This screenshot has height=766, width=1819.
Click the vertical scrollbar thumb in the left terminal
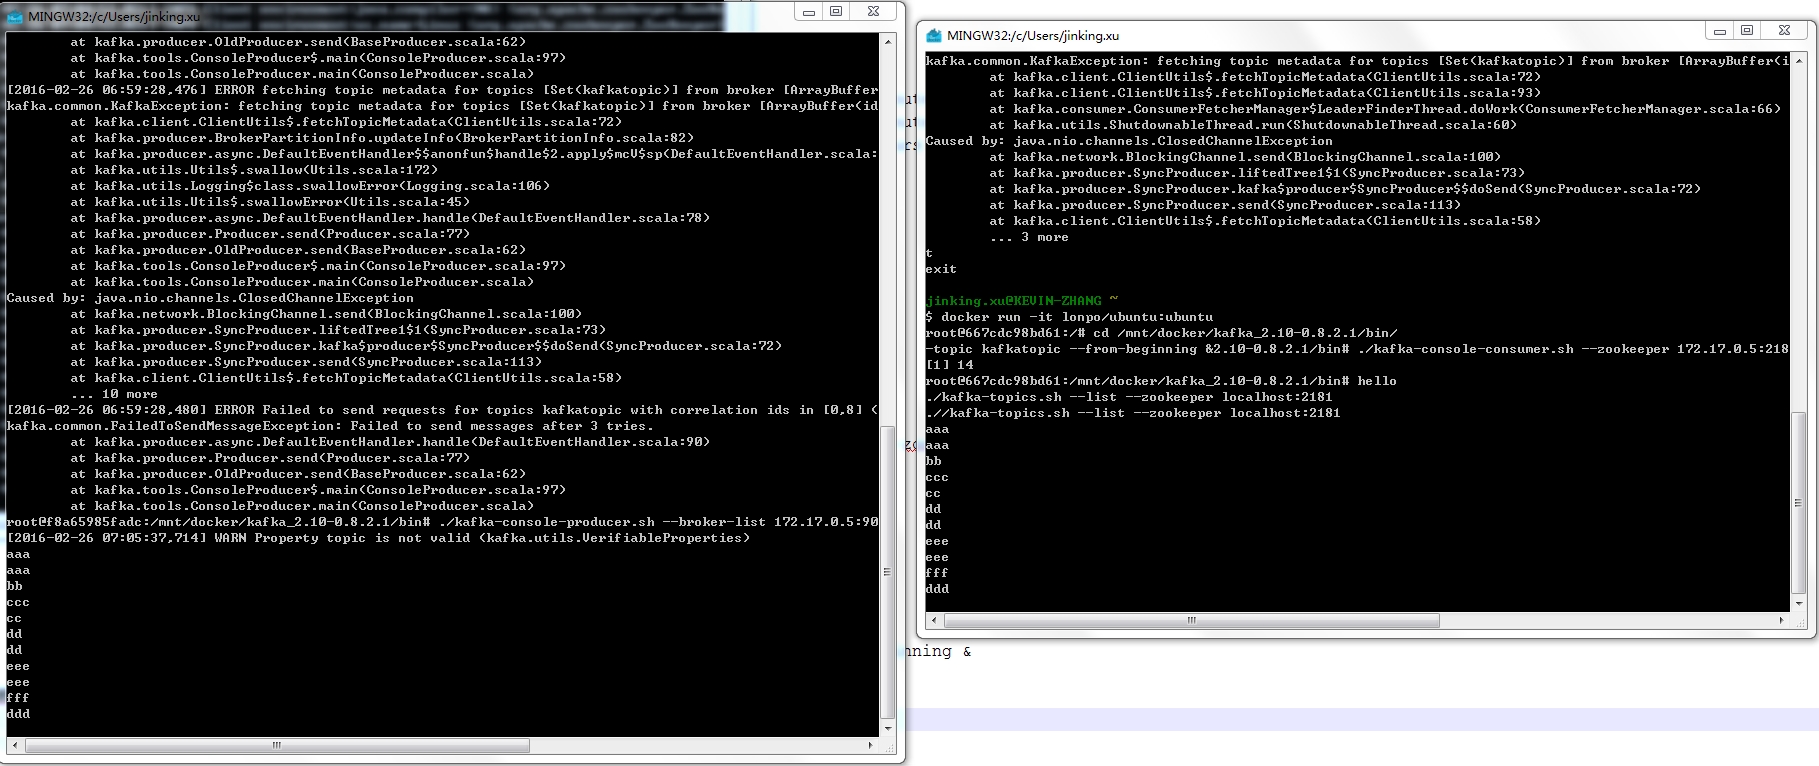[x=888, y=572]
